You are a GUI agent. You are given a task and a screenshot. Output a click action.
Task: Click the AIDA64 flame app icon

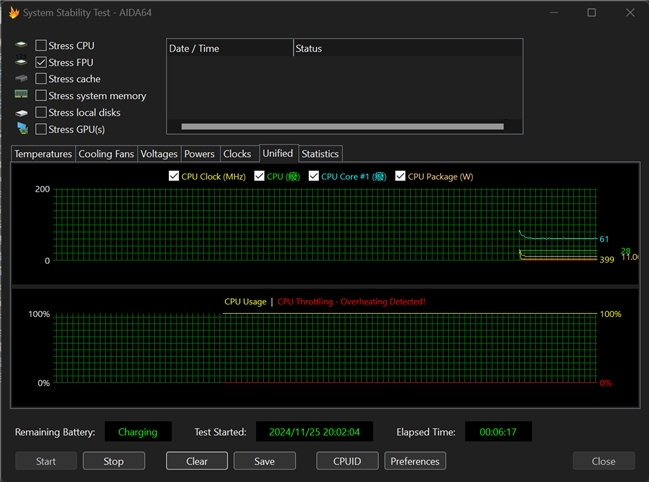pyautogui.click(x=14, y=13)
